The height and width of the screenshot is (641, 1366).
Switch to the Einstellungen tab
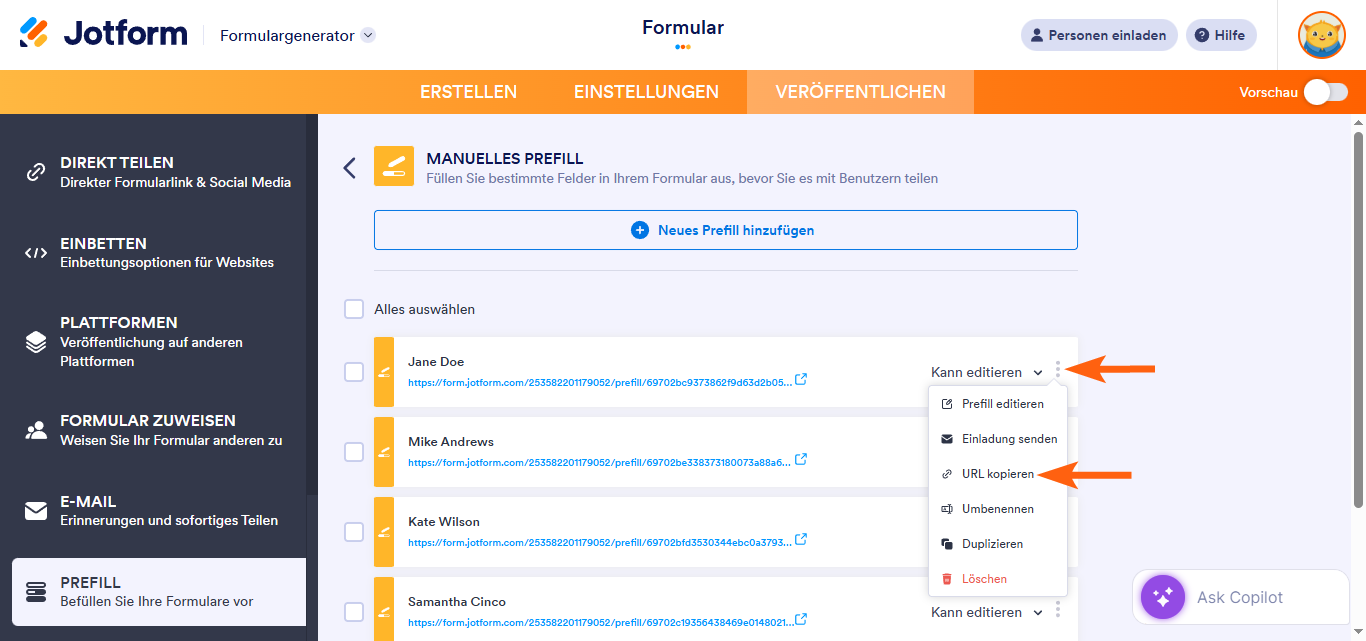(646, 91)
